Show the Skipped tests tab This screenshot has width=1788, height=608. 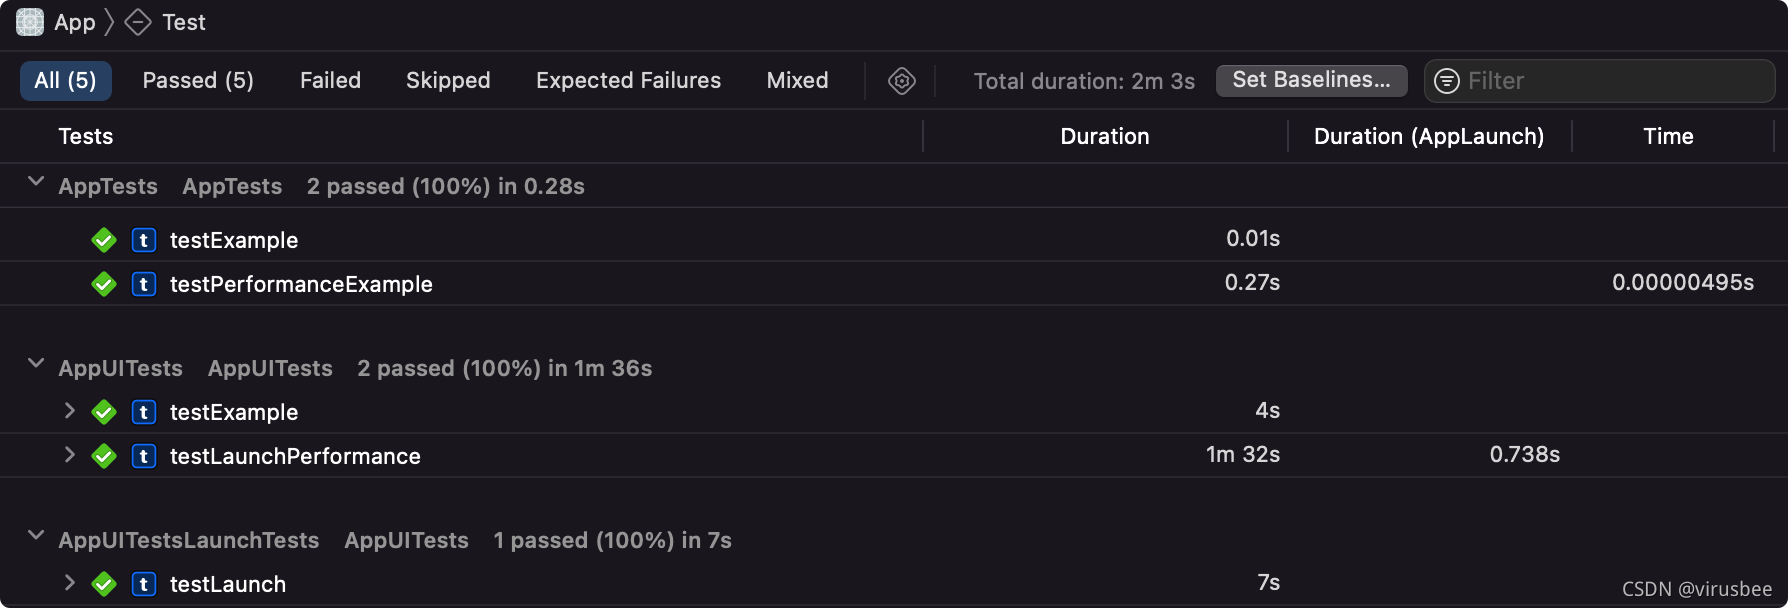[x=448, y=81]
